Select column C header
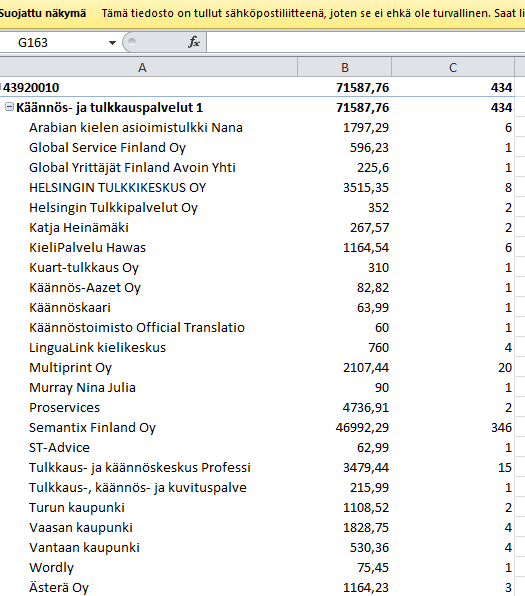Viewport: 525px width, 596px height. (453, 67)
